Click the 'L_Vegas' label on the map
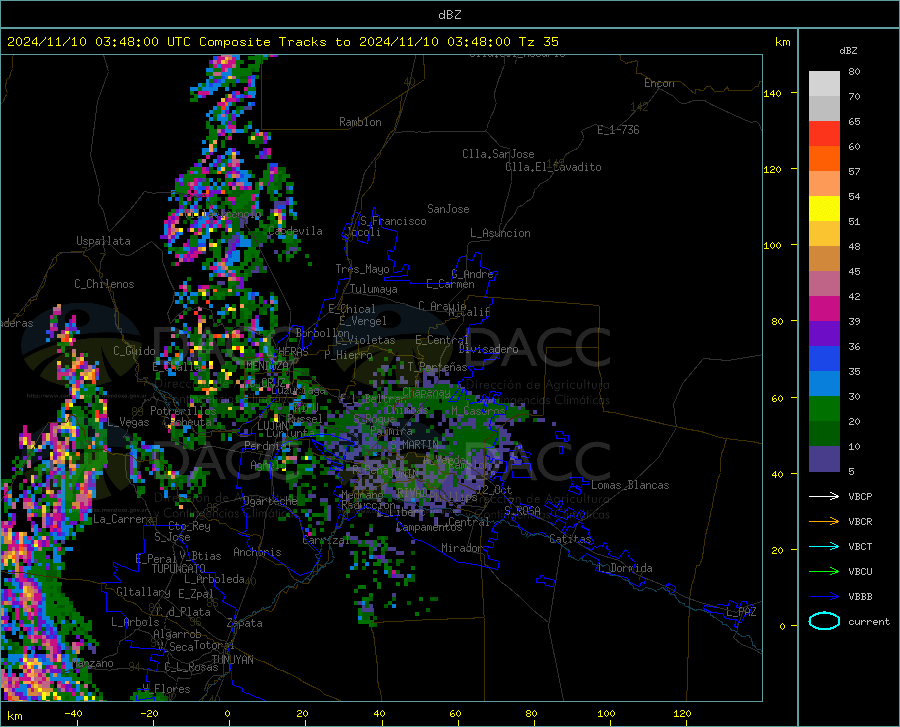Image resolution: width=900 pixels, height=727 pixels. pos(128,422)
